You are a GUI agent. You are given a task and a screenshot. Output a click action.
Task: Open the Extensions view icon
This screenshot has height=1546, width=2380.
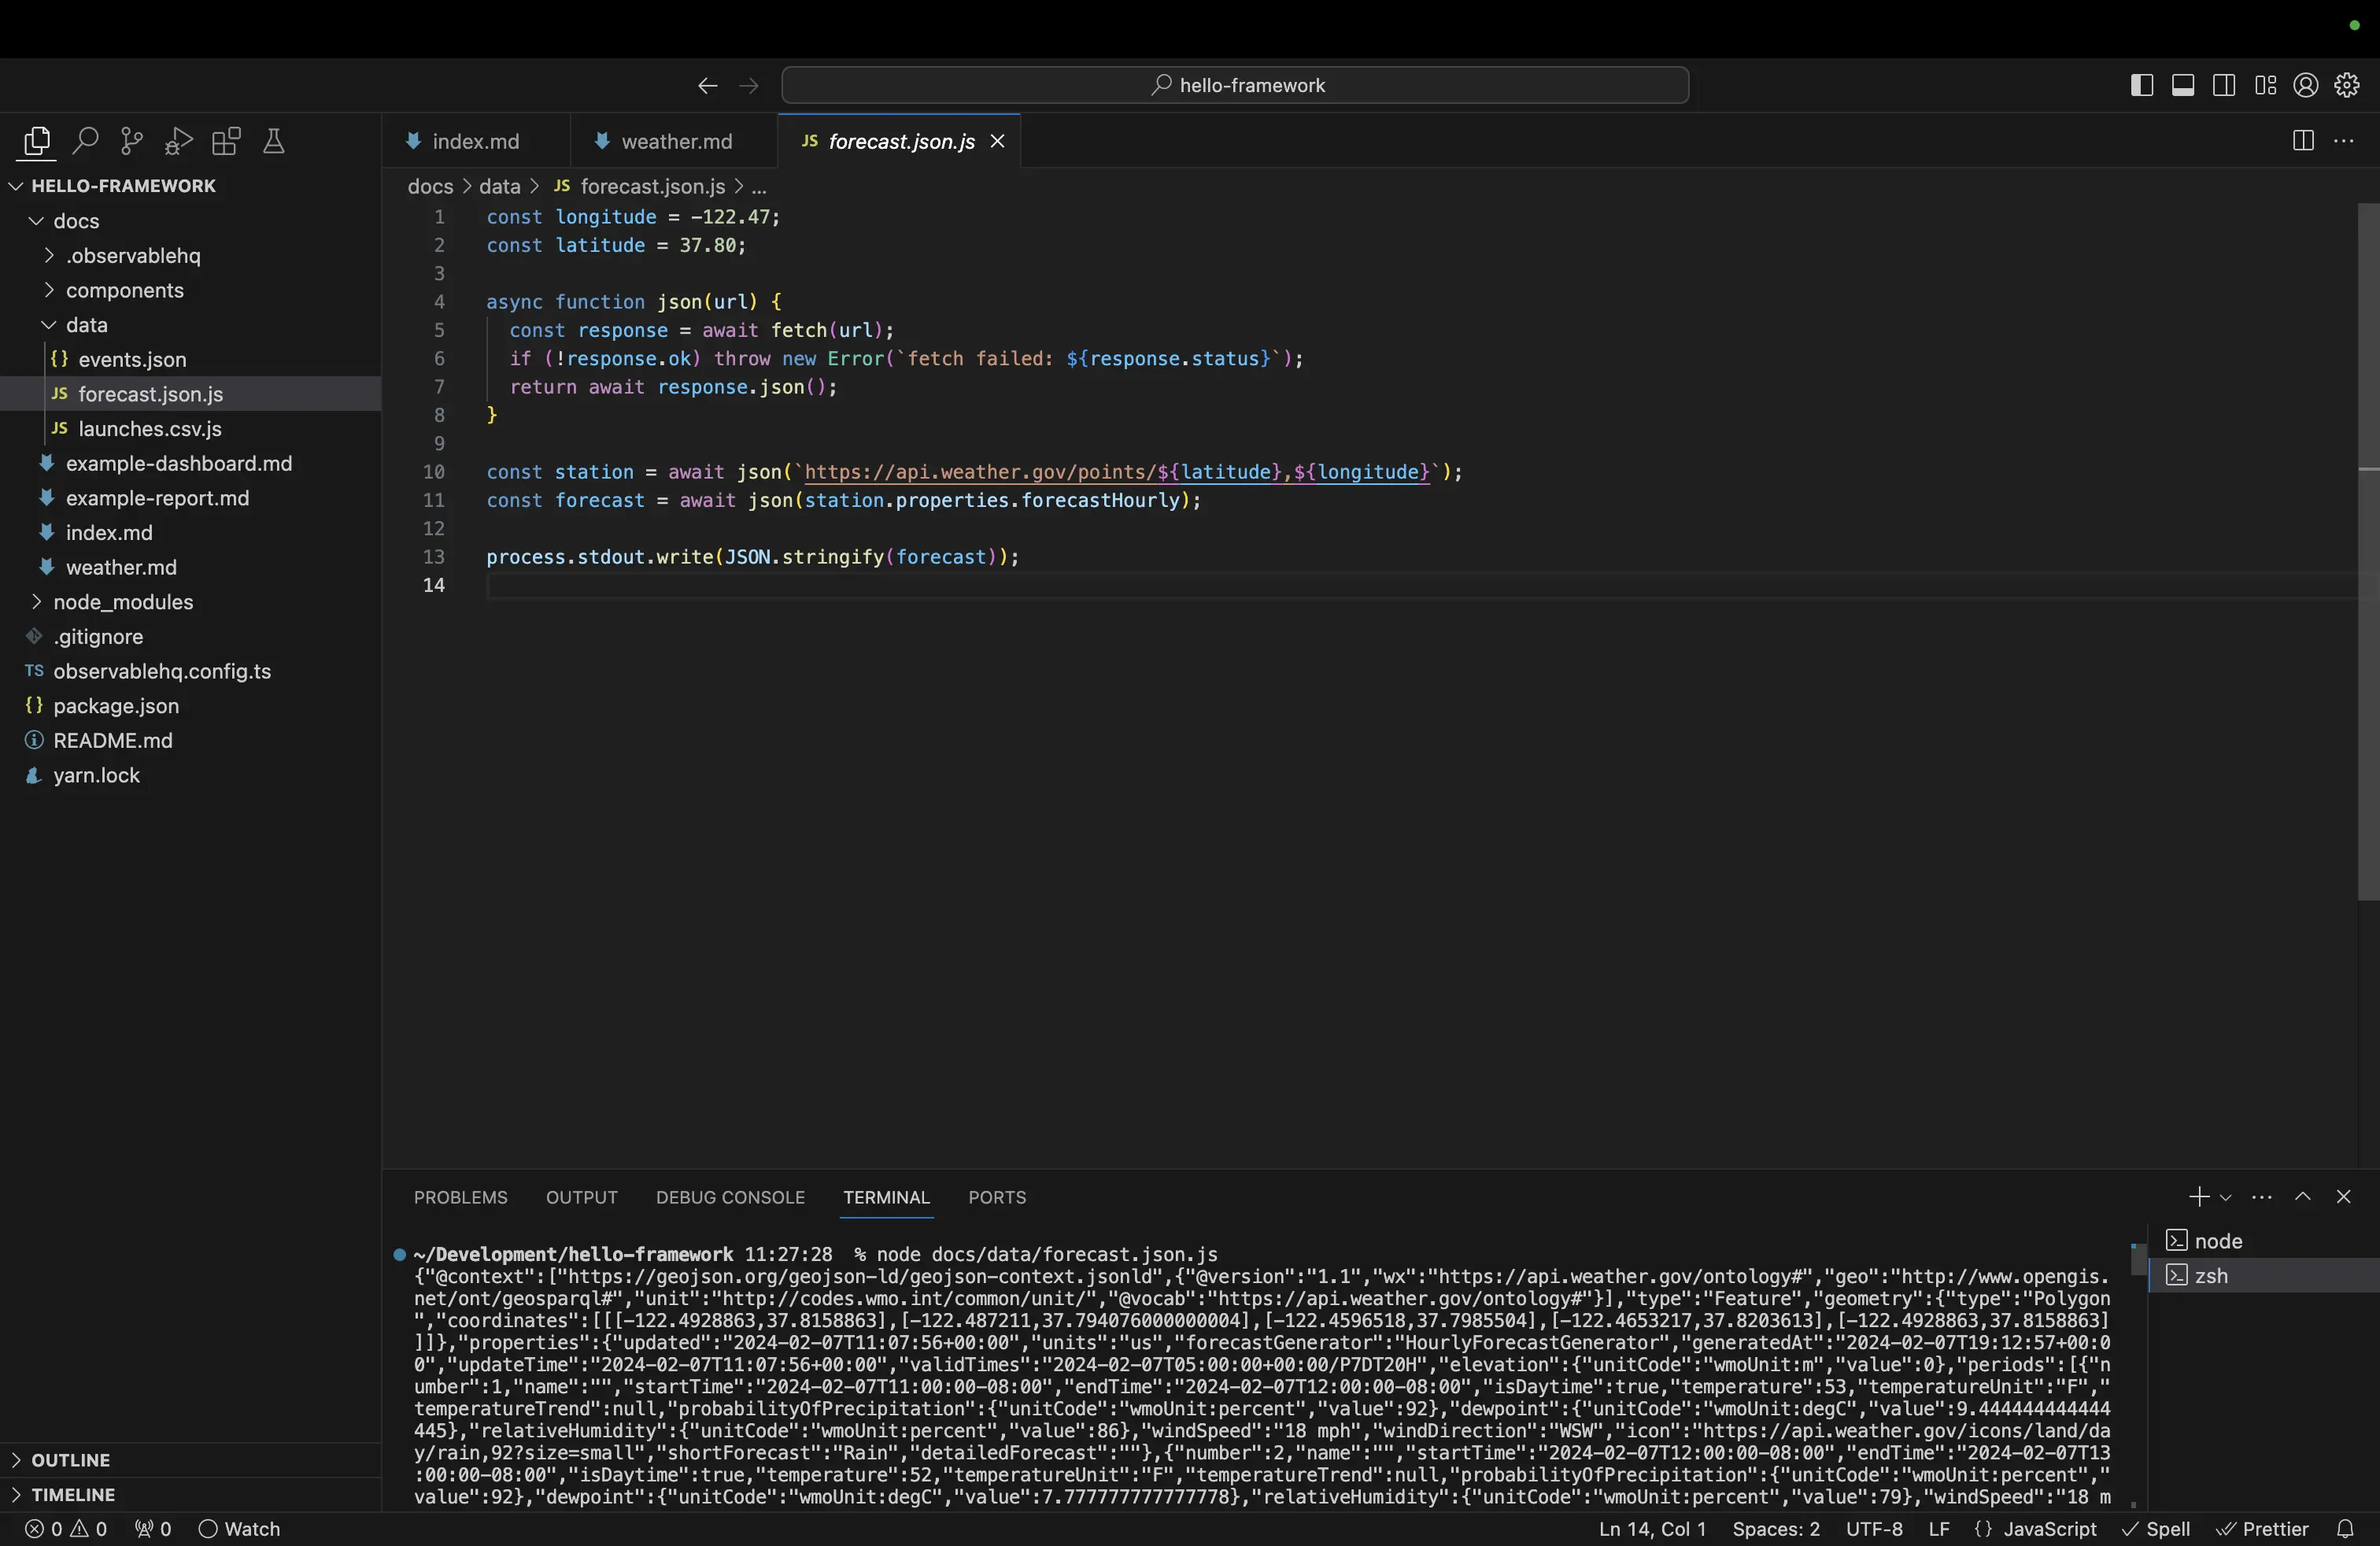(x=226, y=141)
